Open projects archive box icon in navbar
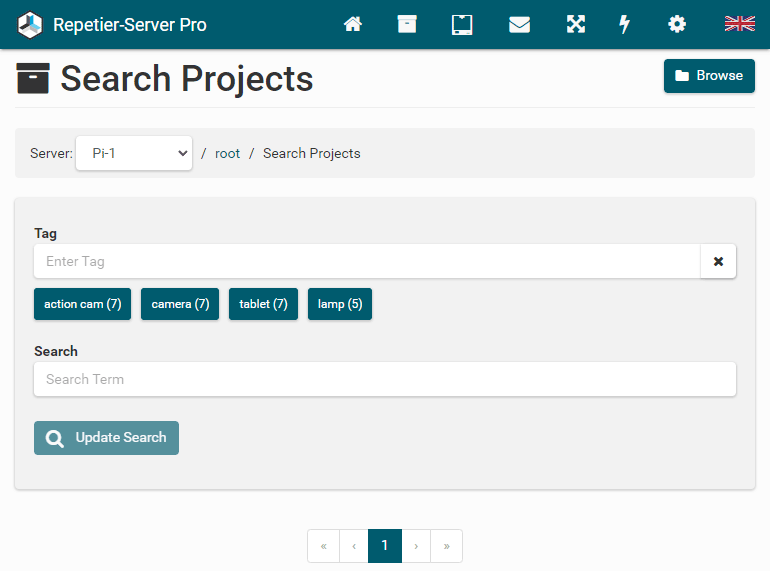770x571 pixels. tap(407, 24)
